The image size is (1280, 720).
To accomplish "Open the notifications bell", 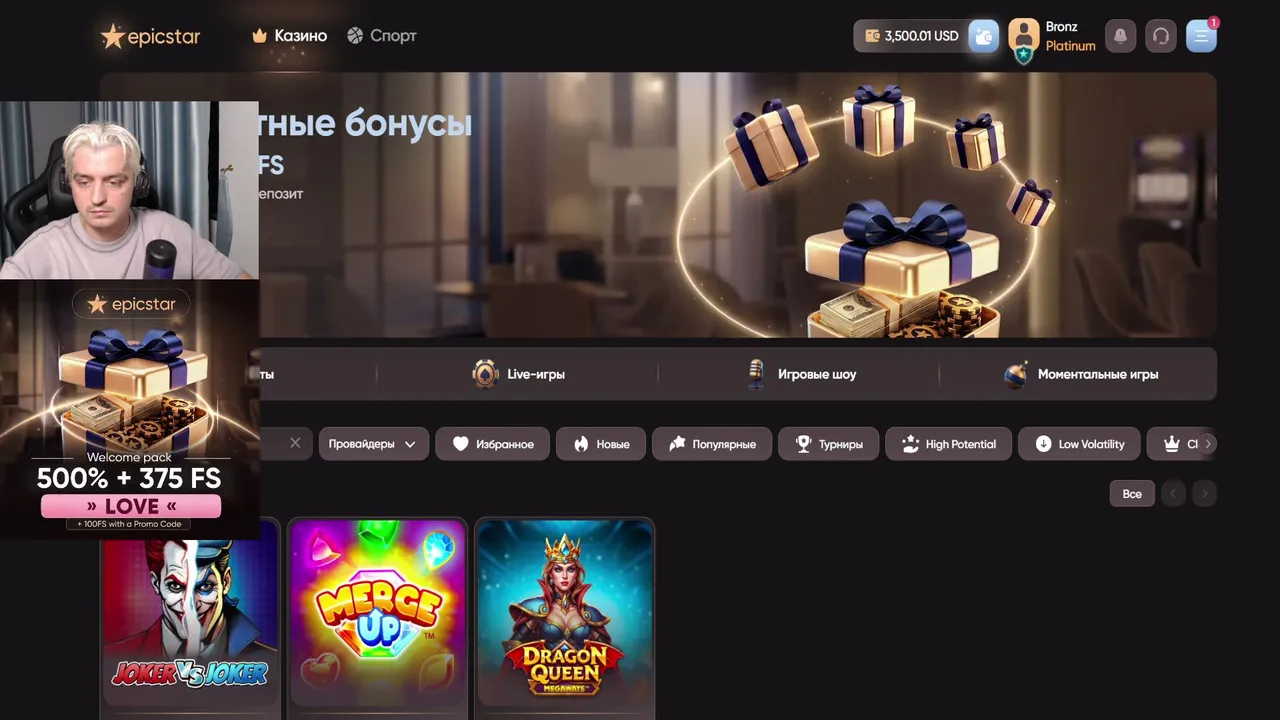I will [1120, 36].
